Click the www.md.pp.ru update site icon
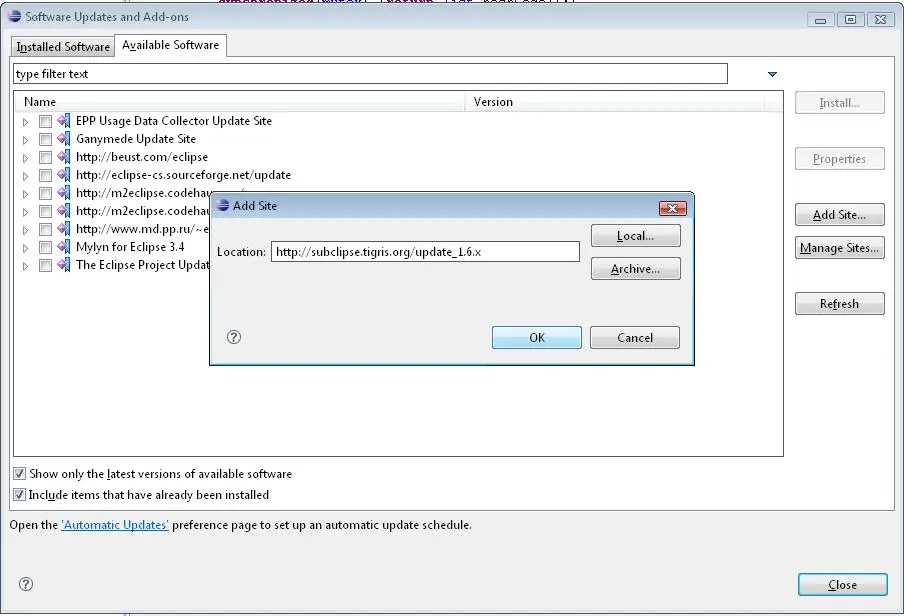This screenshot has height=616, width=904. pyautogui.click(x=64, y=229)
